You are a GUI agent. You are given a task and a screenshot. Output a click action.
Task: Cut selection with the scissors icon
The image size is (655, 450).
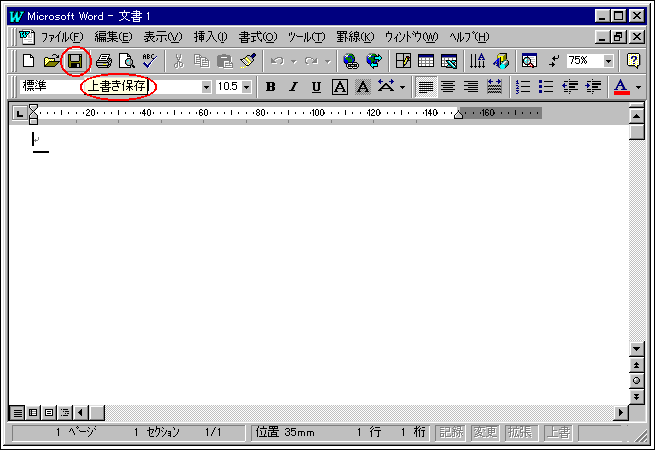[x=178, y=61]
